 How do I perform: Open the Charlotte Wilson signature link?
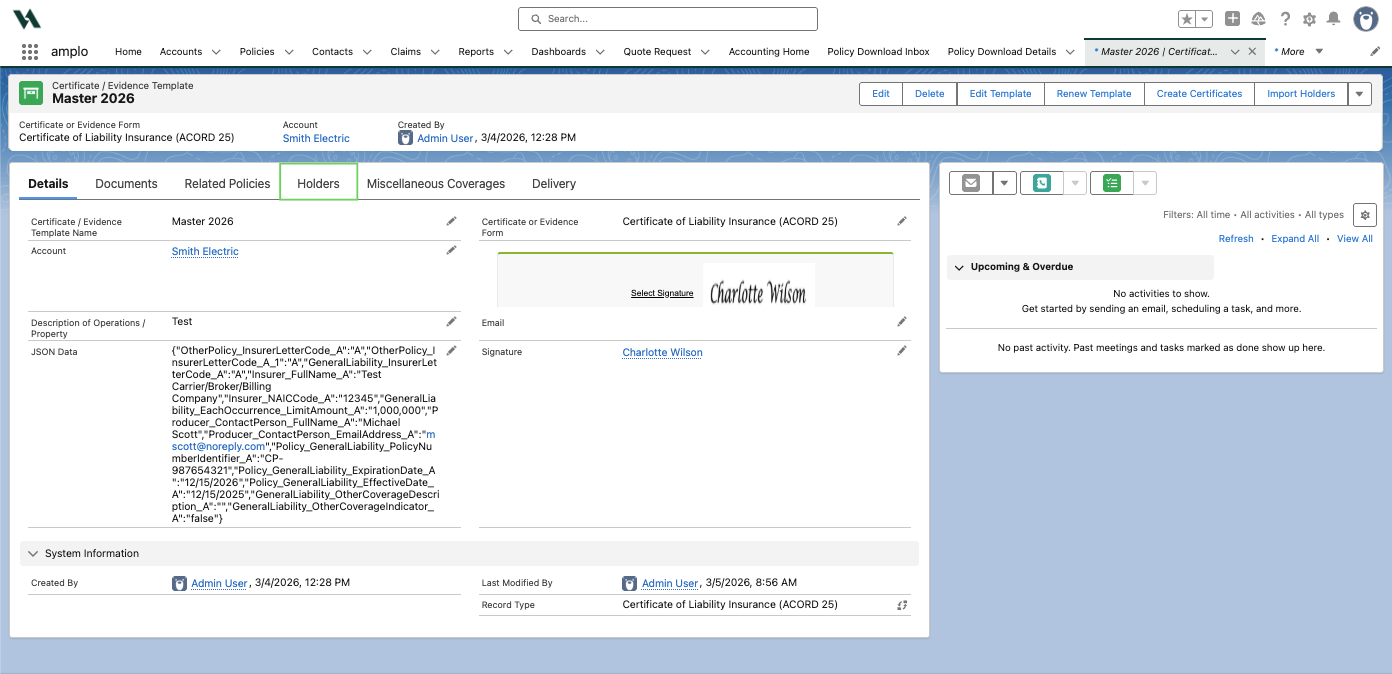(x=662, y=352)
